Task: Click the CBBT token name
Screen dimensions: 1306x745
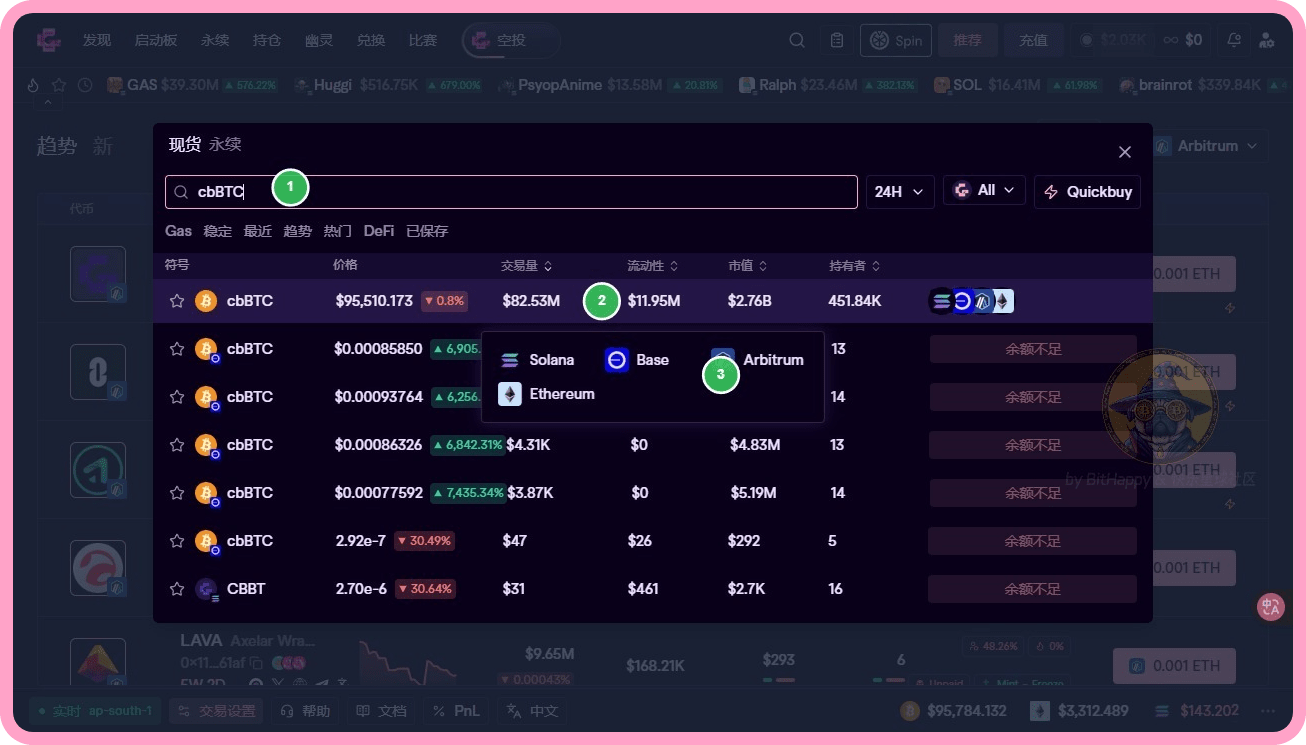Action: 246,589
